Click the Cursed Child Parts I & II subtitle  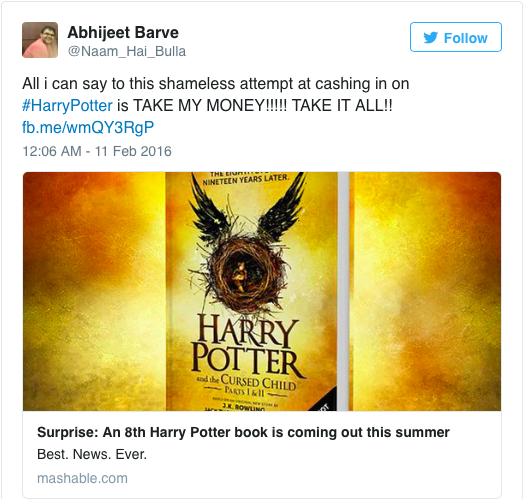pos(247,384)
